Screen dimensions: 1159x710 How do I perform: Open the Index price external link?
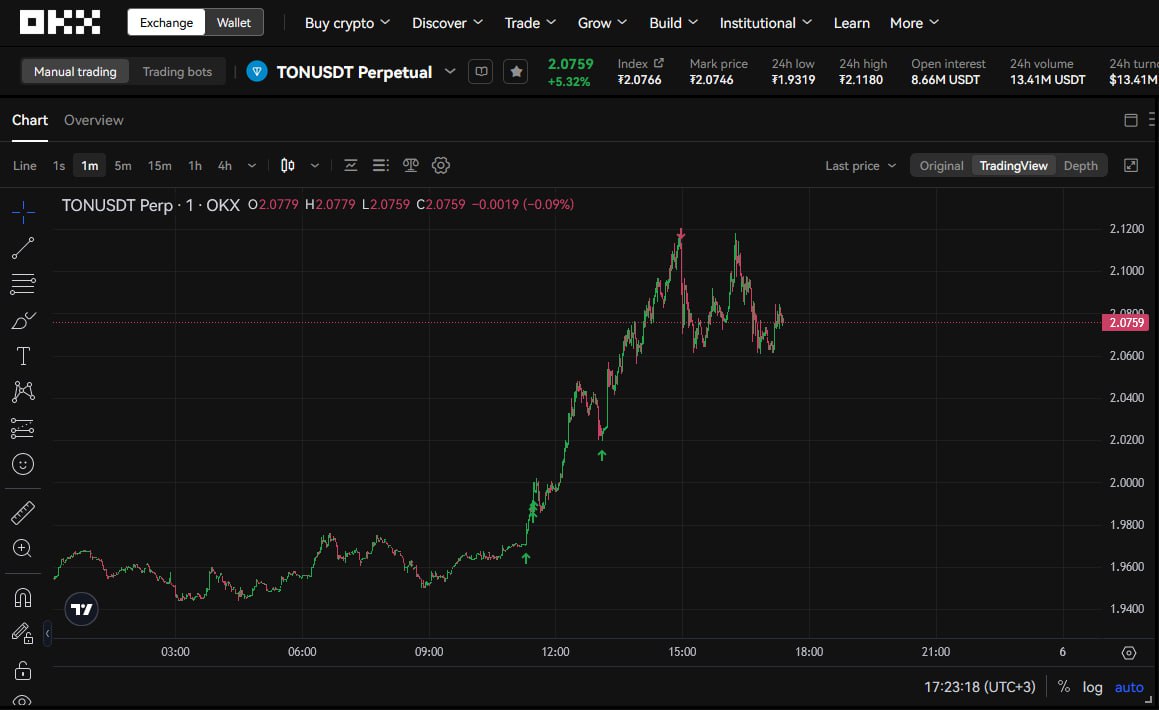point(659,64)
